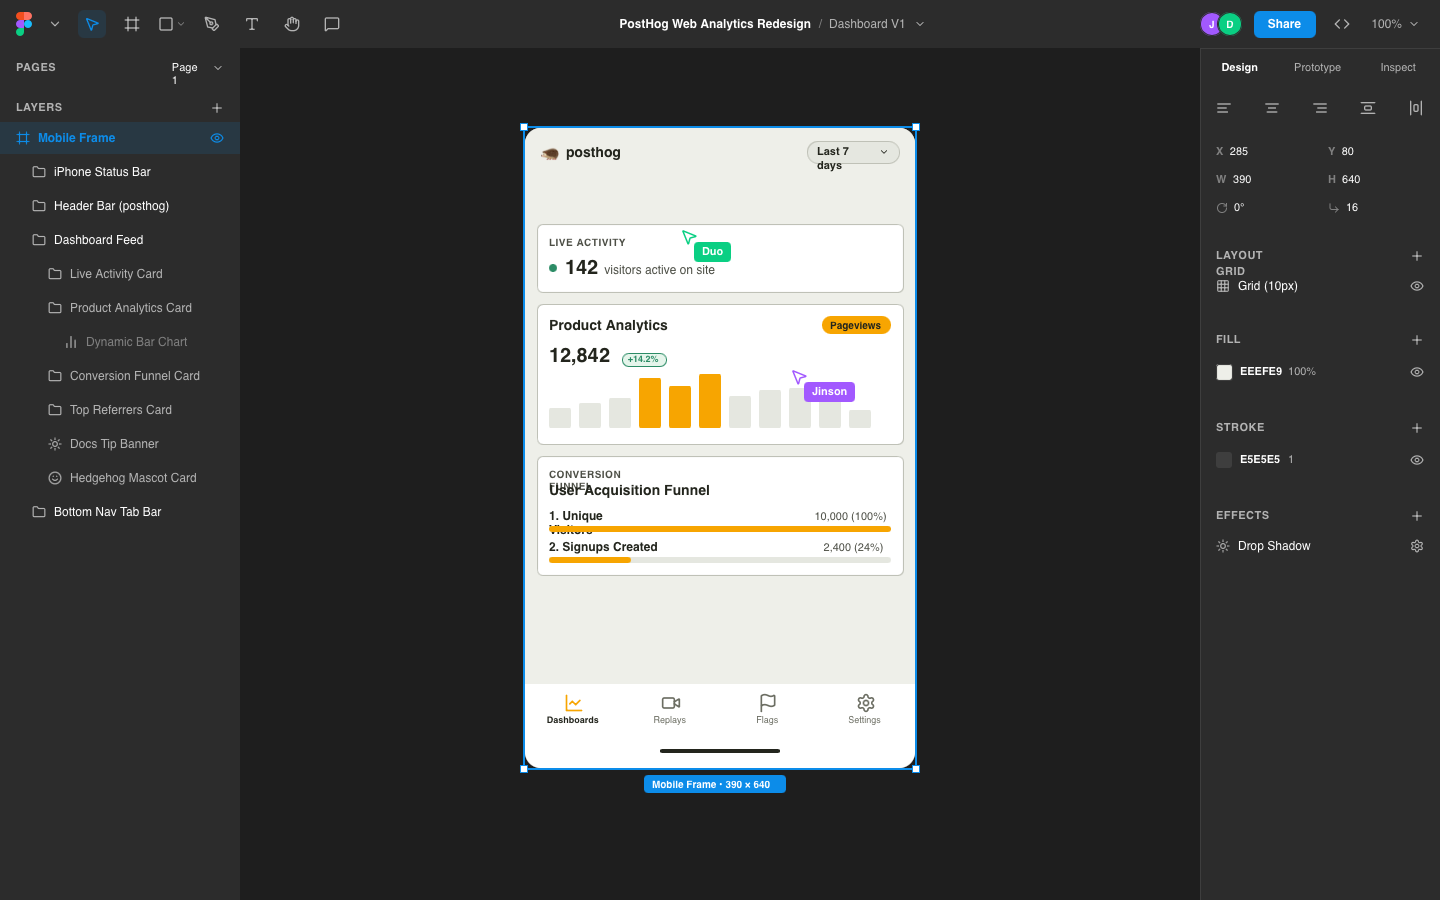Viewport: 1440px width, 900px height.
Task: Select the Hand tool
Action: coord(292,24)
